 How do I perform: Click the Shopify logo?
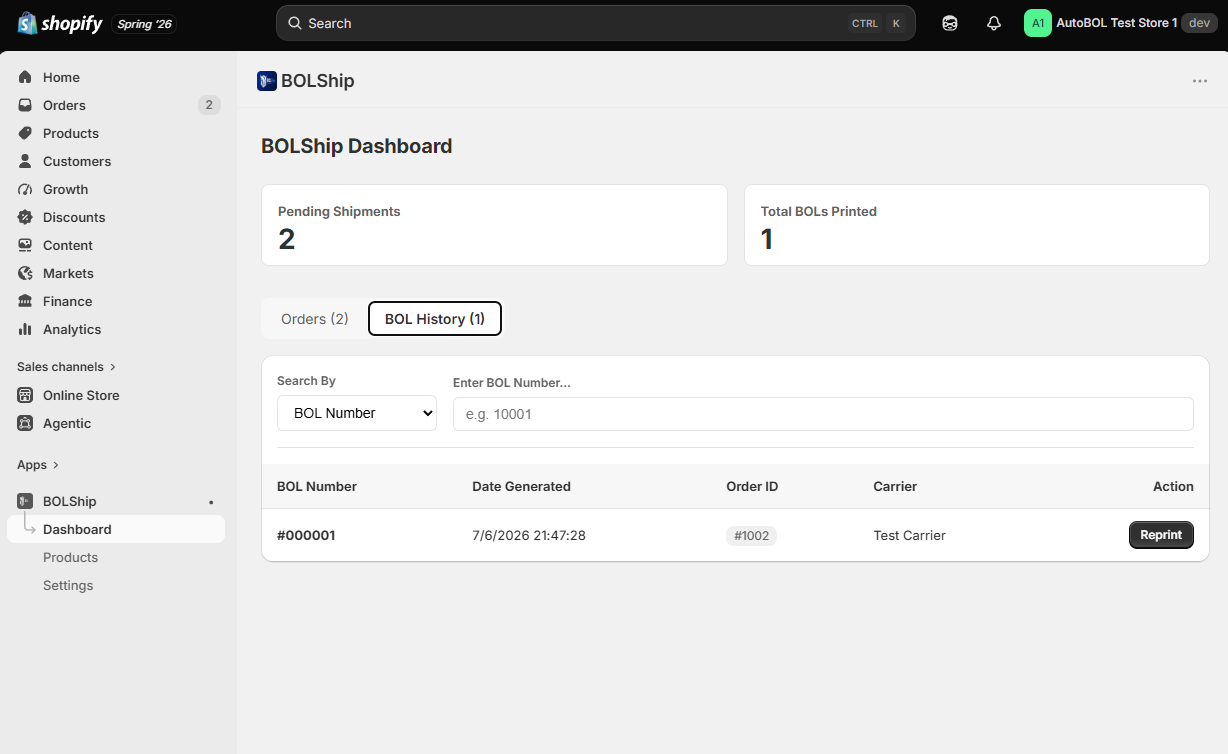pos(60,23)
